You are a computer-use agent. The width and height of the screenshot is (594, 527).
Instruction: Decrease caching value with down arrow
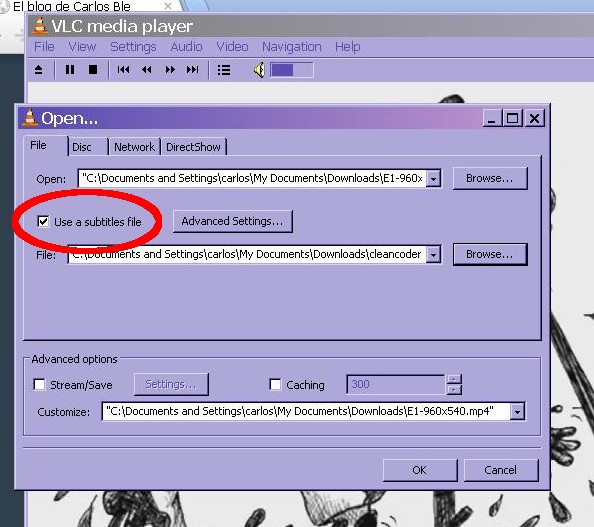(454, 389)
